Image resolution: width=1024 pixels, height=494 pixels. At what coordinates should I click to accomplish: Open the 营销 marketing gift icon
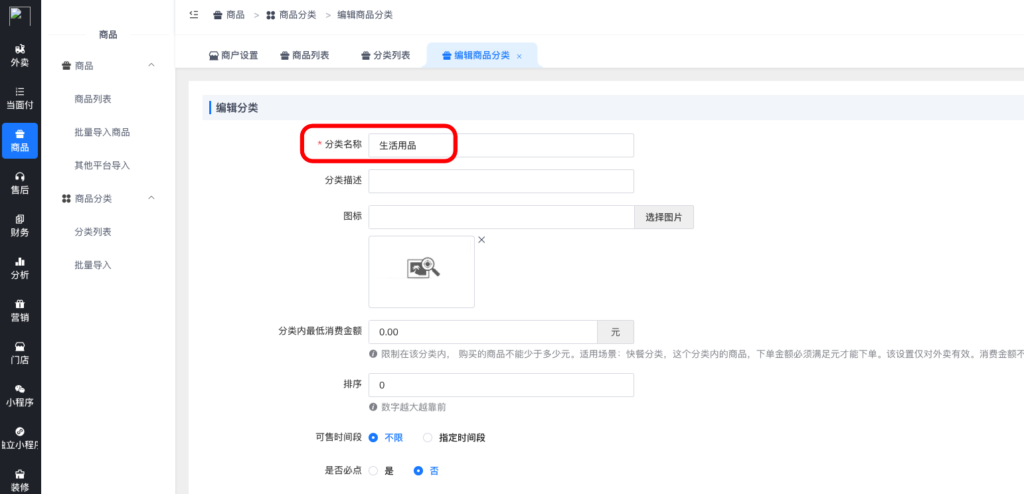point(20,309)
